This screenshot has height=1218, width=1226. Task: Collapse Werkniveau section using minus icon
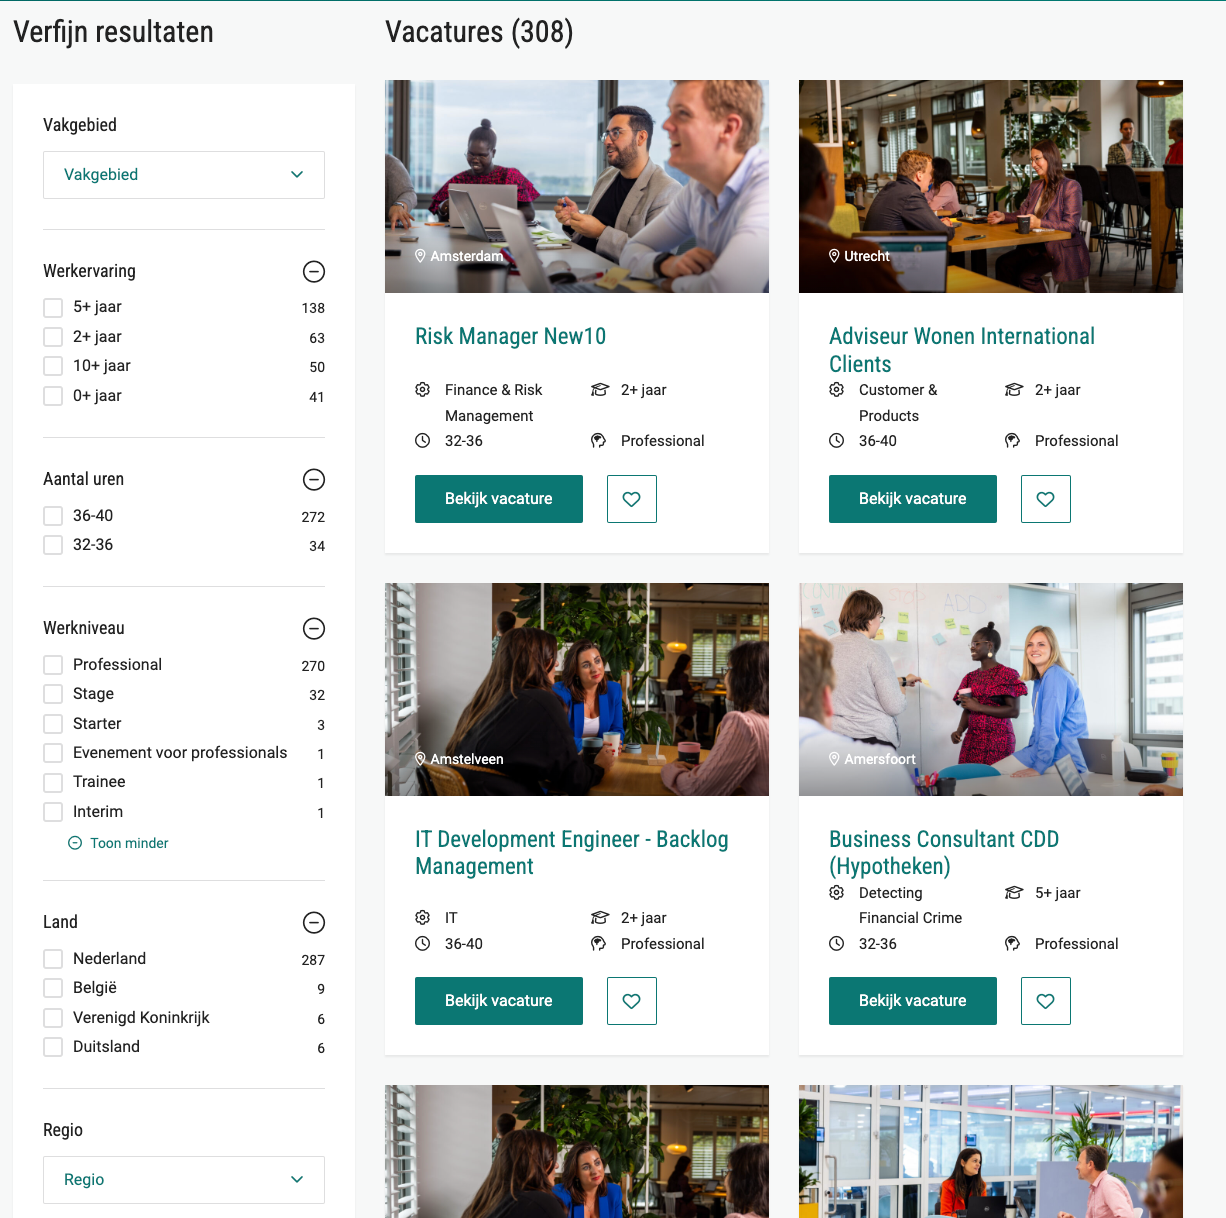click(314, 628)
